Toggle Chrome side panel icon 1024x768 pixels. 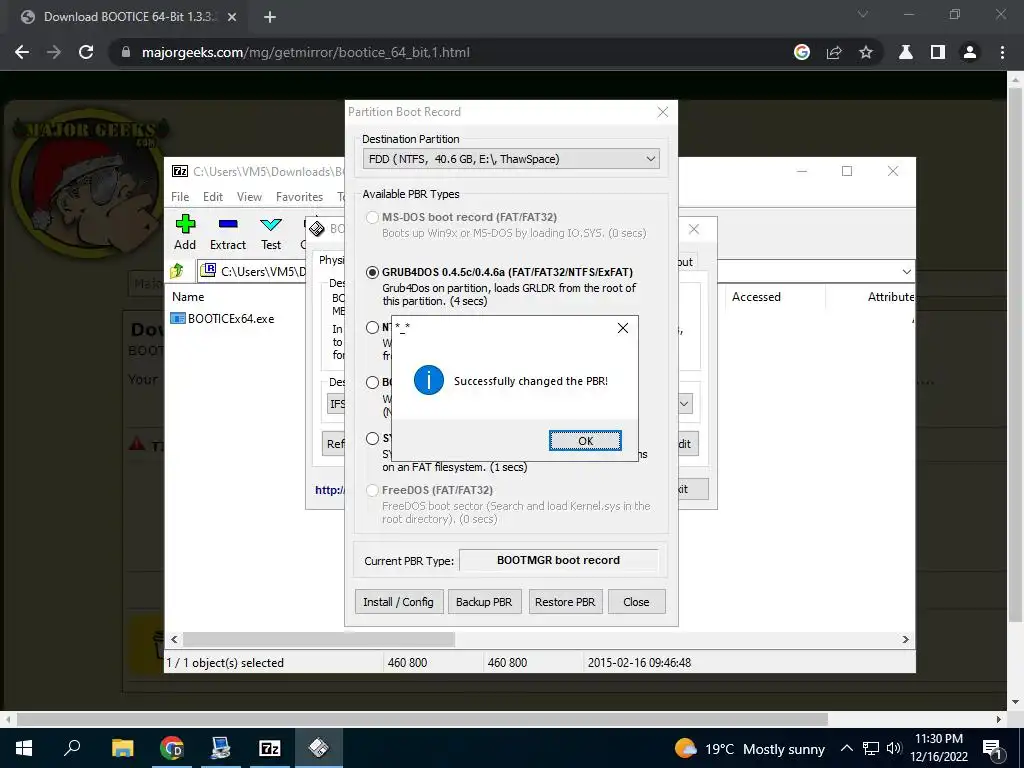click(x=938, y=52)
